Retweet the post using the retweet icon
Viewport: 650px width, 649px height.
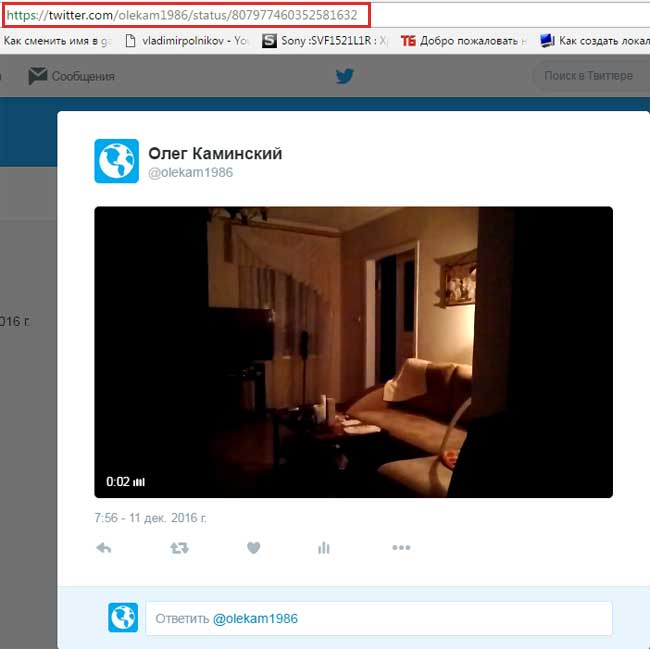click(179, 548)
